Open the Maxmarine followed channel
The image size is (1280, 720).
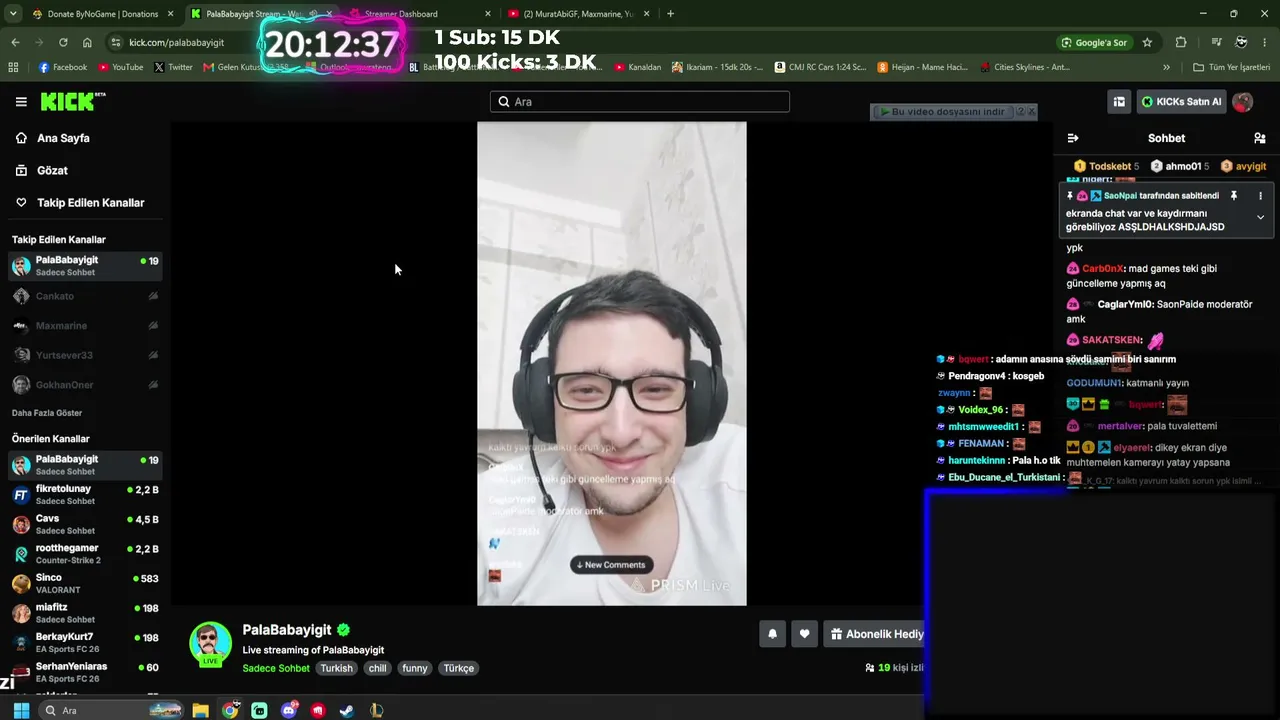pos(85,326)
